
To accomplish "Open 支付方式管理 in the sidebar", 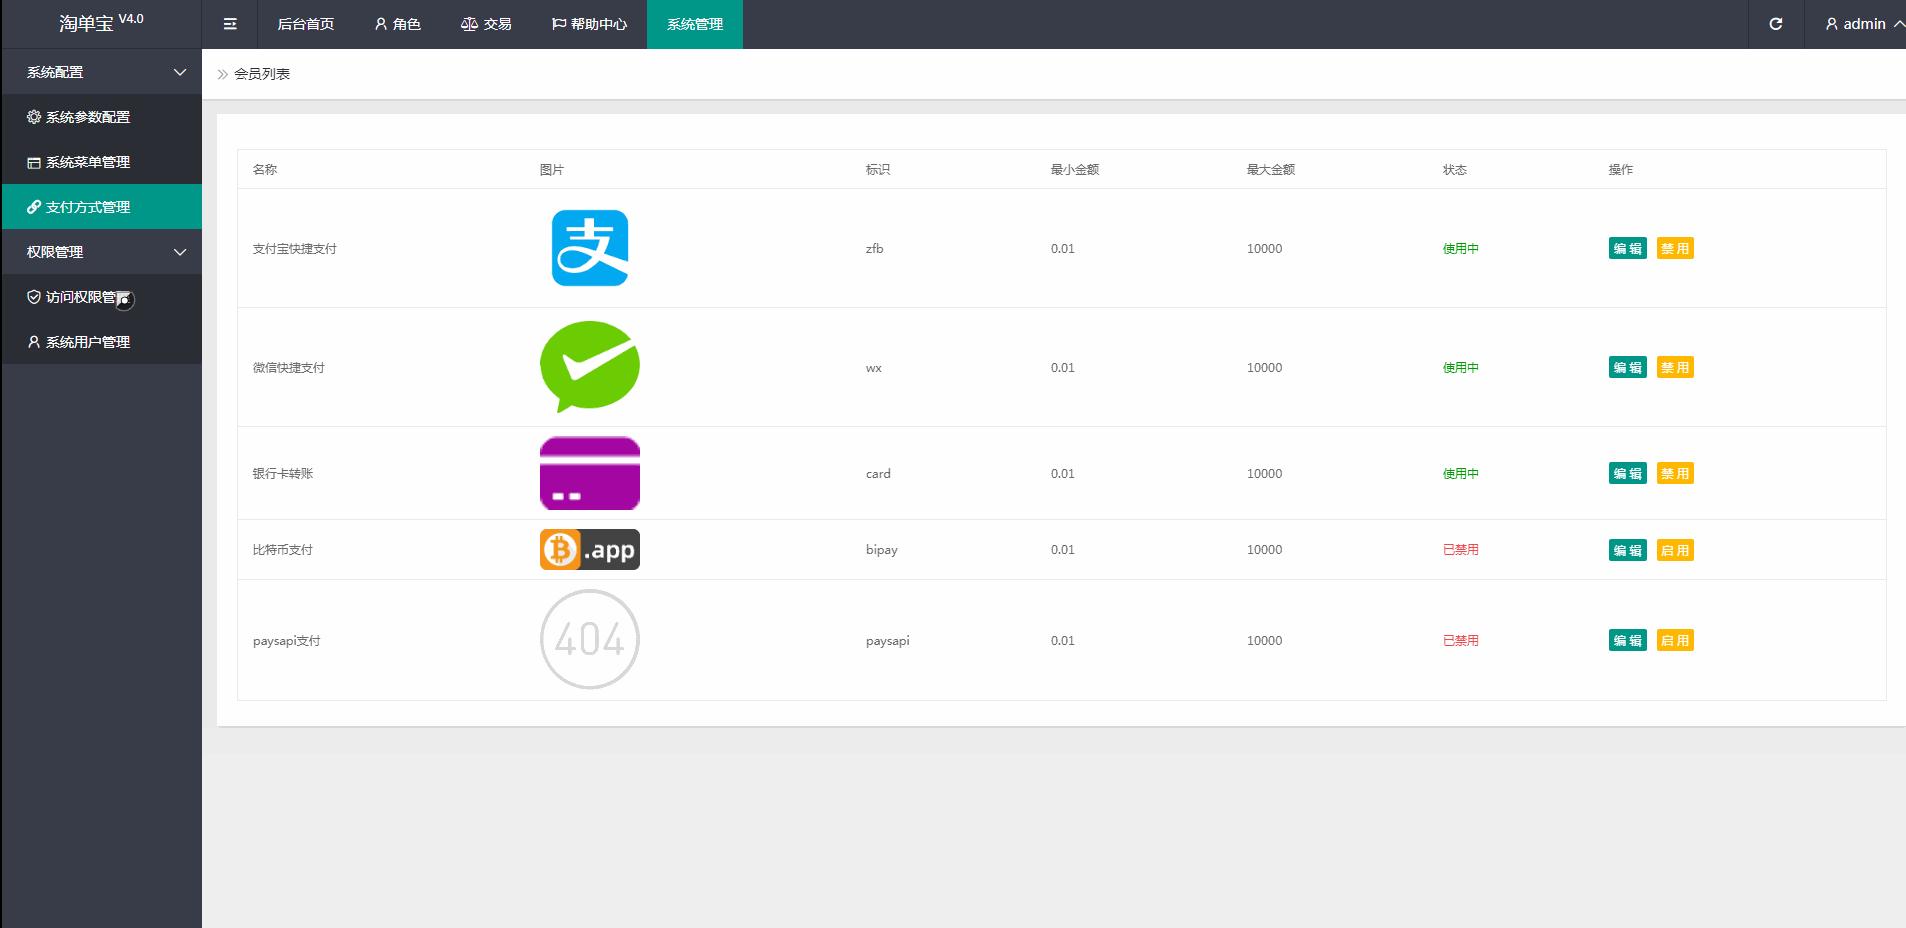I will point(101,207).
